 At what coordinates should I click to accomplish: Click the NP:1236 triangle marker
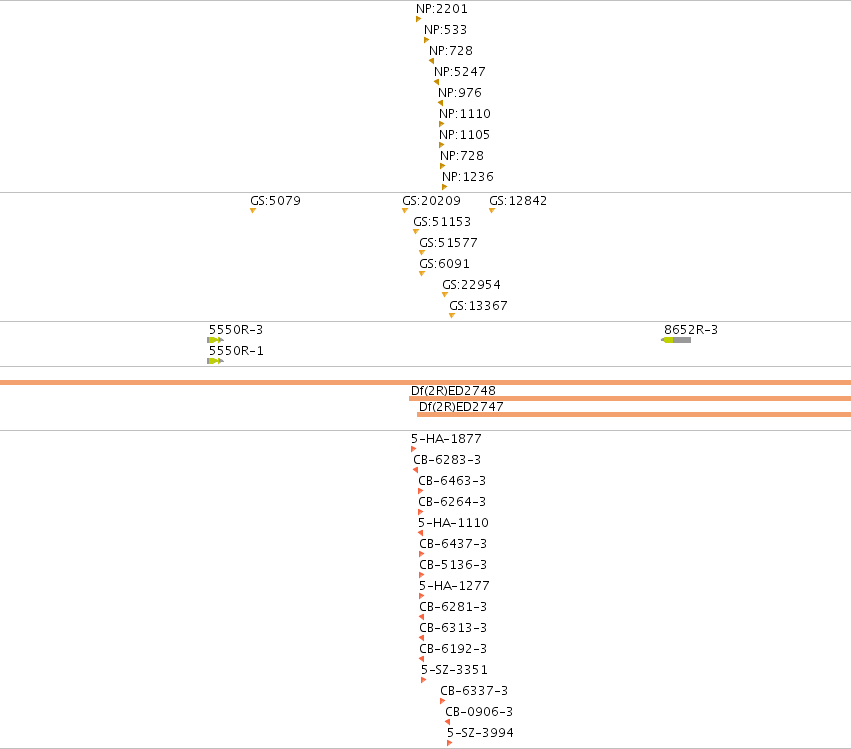pyautogui.click(x=444, y=187)
